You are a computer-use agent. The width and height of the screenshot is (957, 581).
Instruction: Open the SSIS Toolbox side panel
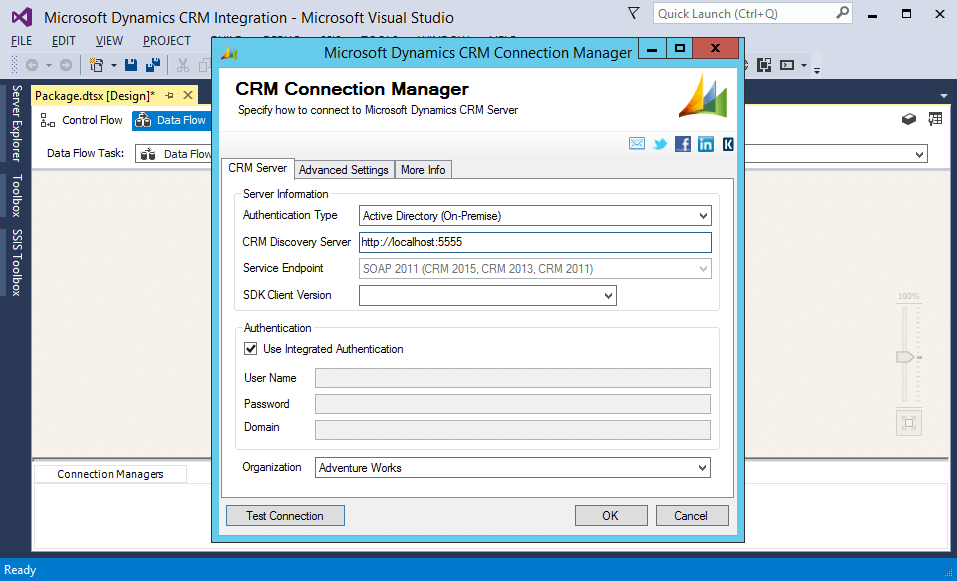16,262
